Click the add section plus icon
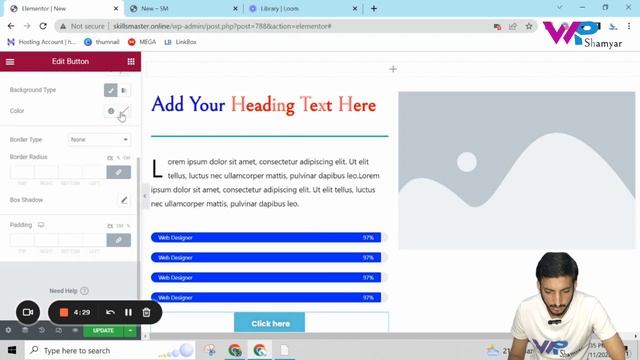 pos(393,69)
